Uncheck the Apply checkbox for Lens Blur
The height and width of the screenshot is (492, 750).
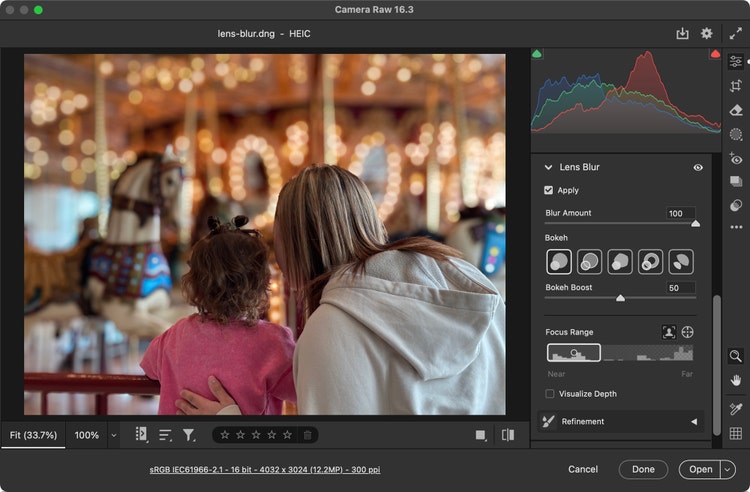tap(548, 190)
